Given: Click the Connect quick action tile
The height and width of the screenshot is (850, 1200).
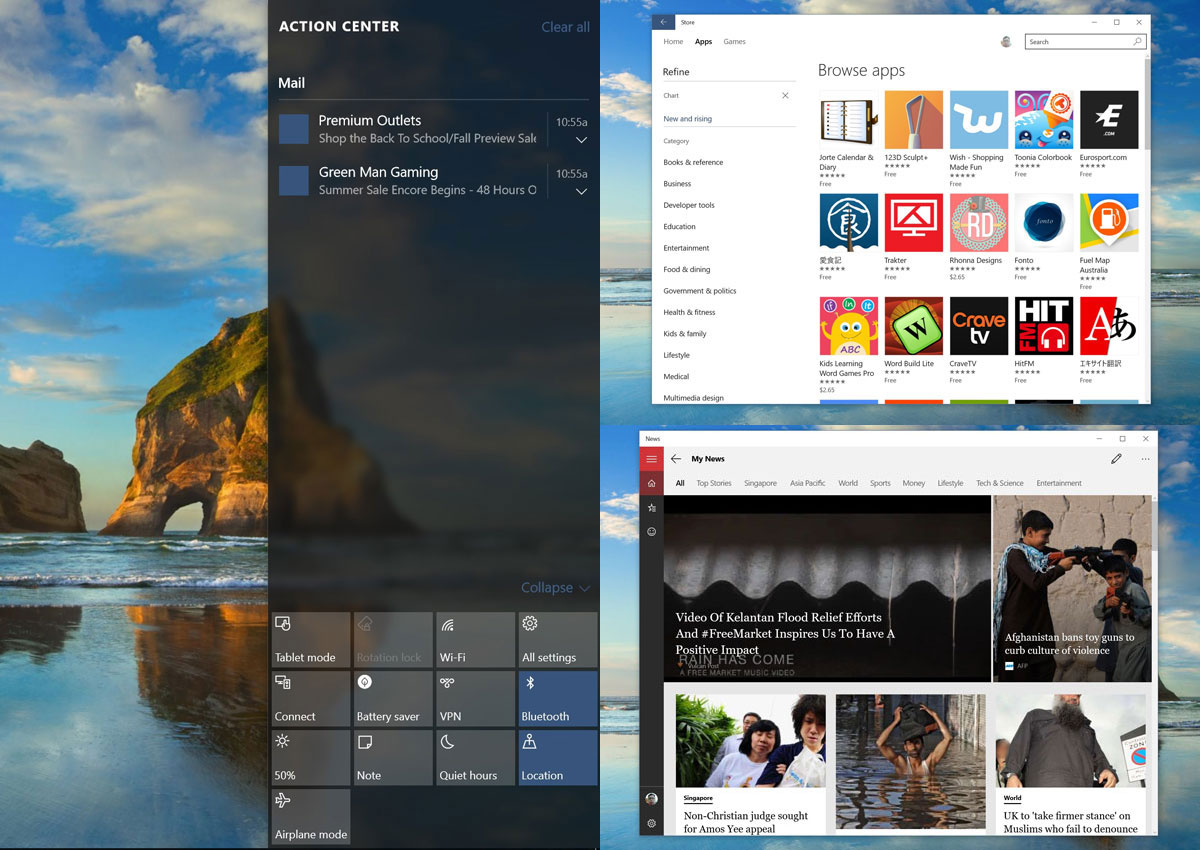Looking at the screenshot, I should tap(311, 699).
